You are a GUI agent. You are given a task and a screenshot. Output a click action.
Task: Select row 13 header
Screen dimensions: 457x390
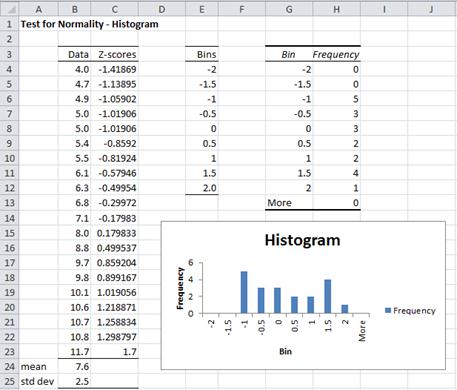[x=9, y=203]
